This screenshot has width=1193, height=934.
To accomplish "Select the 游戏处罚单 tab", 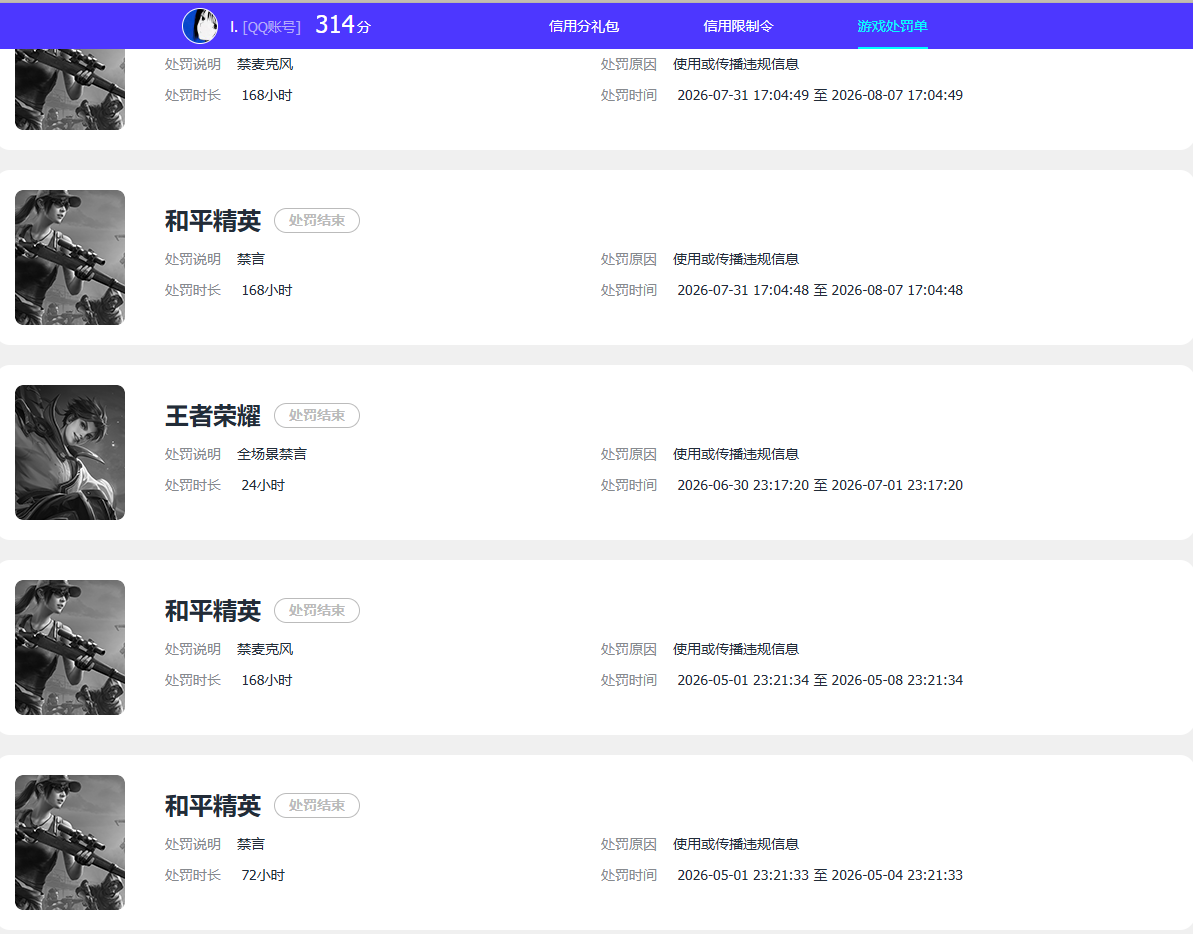I will 892,26.
